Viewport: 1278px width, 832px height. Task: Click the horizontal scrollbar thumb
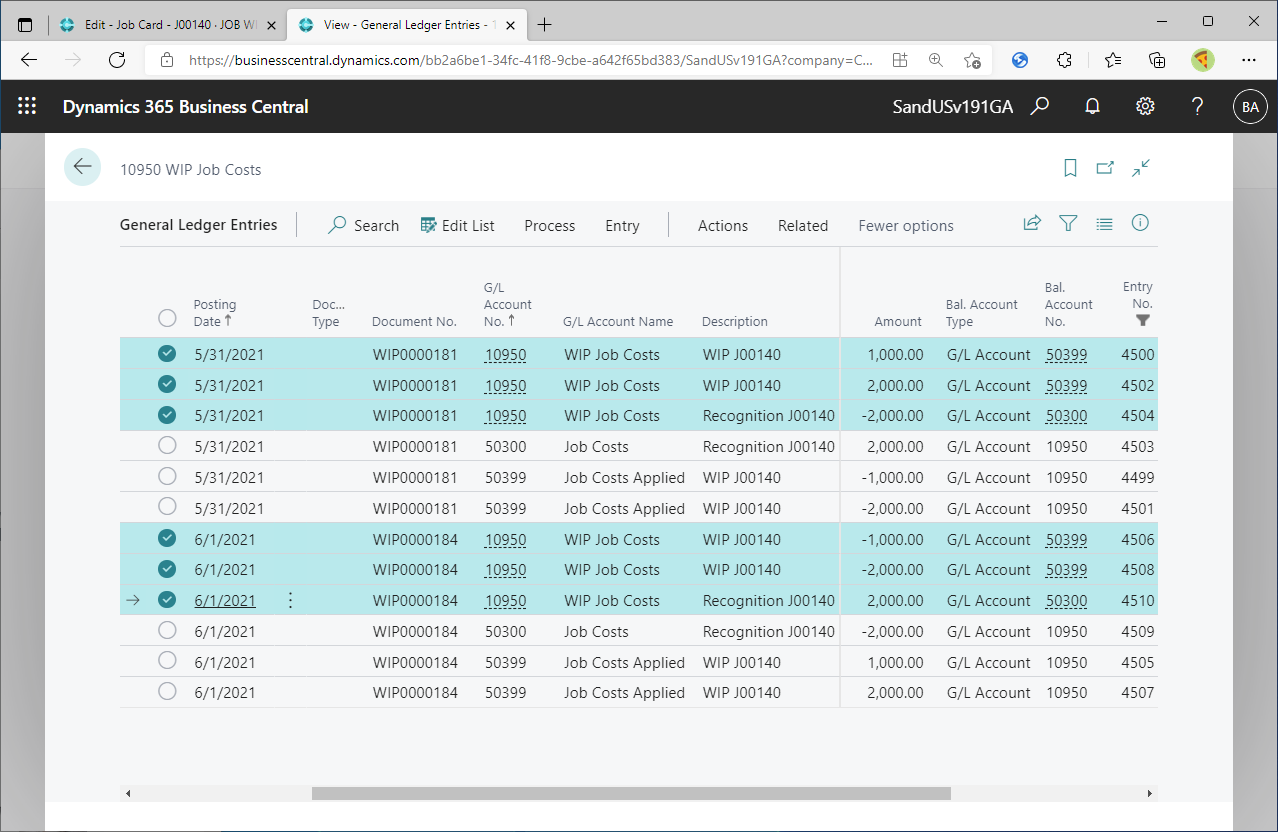tap(630, 793)
